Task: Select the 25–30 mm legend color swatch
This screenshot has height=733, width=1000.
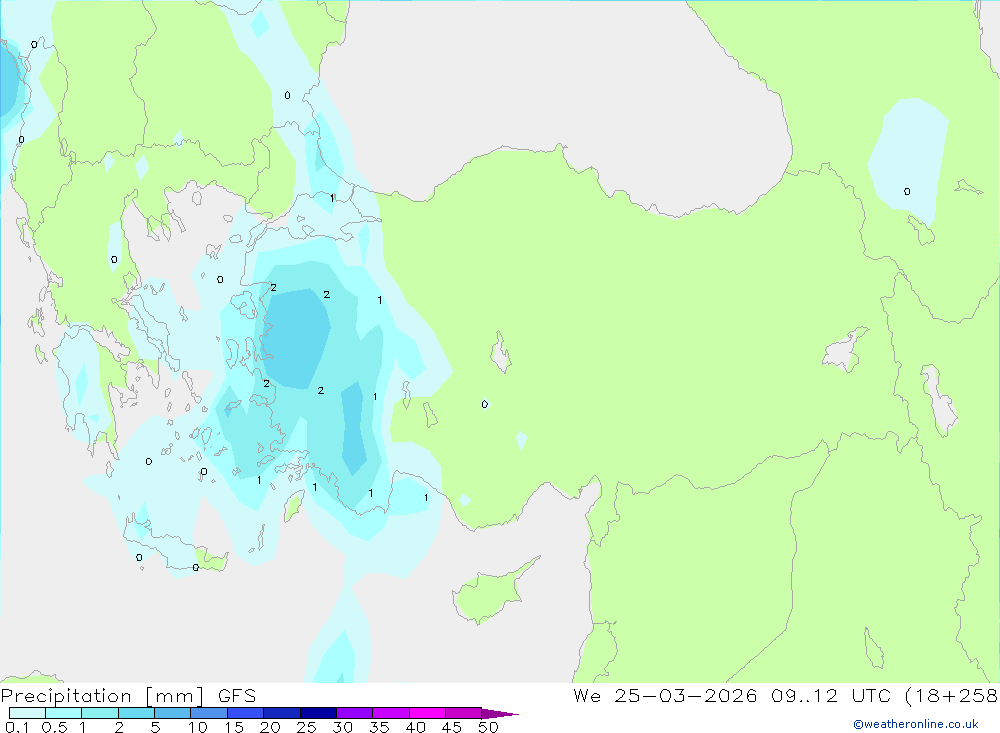Action: click(x=318, y=713)
